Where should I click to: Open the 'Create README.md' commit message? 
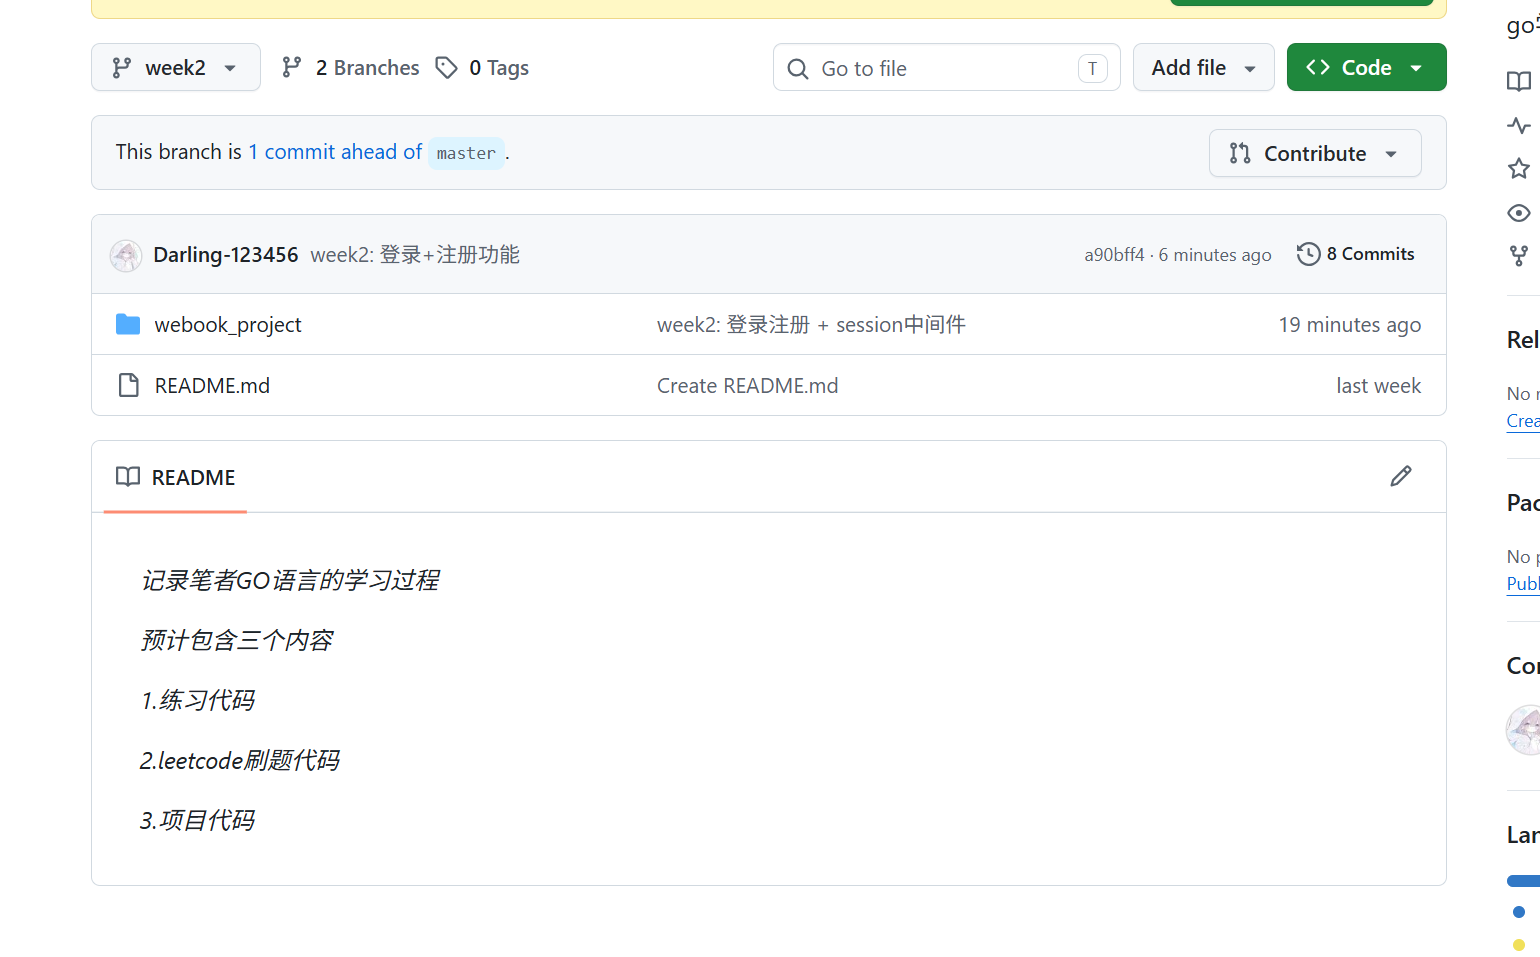pos(747,386)
